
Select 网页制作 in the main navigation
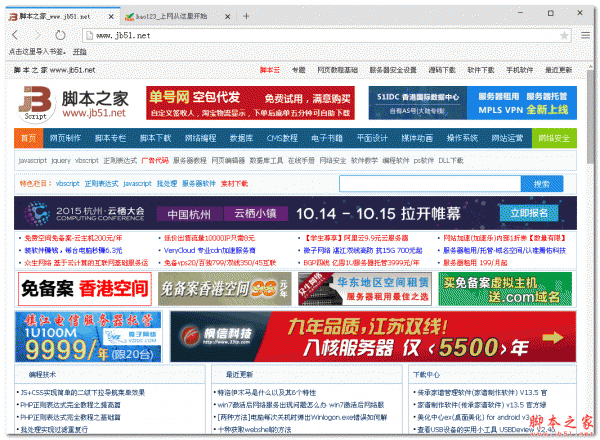coord(65,138)
